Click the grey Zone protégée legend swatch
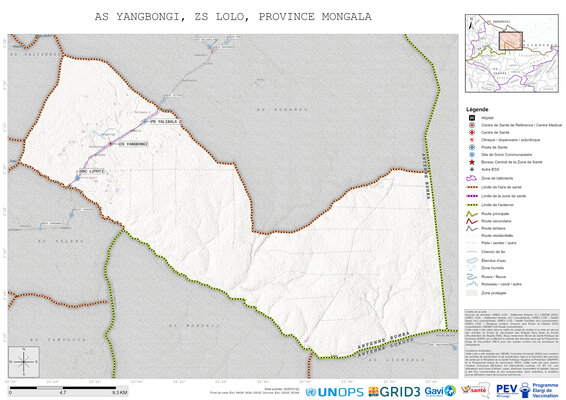The height and width of the screenshot is (400, 566). pyautogui.click(x=472, y=293)
